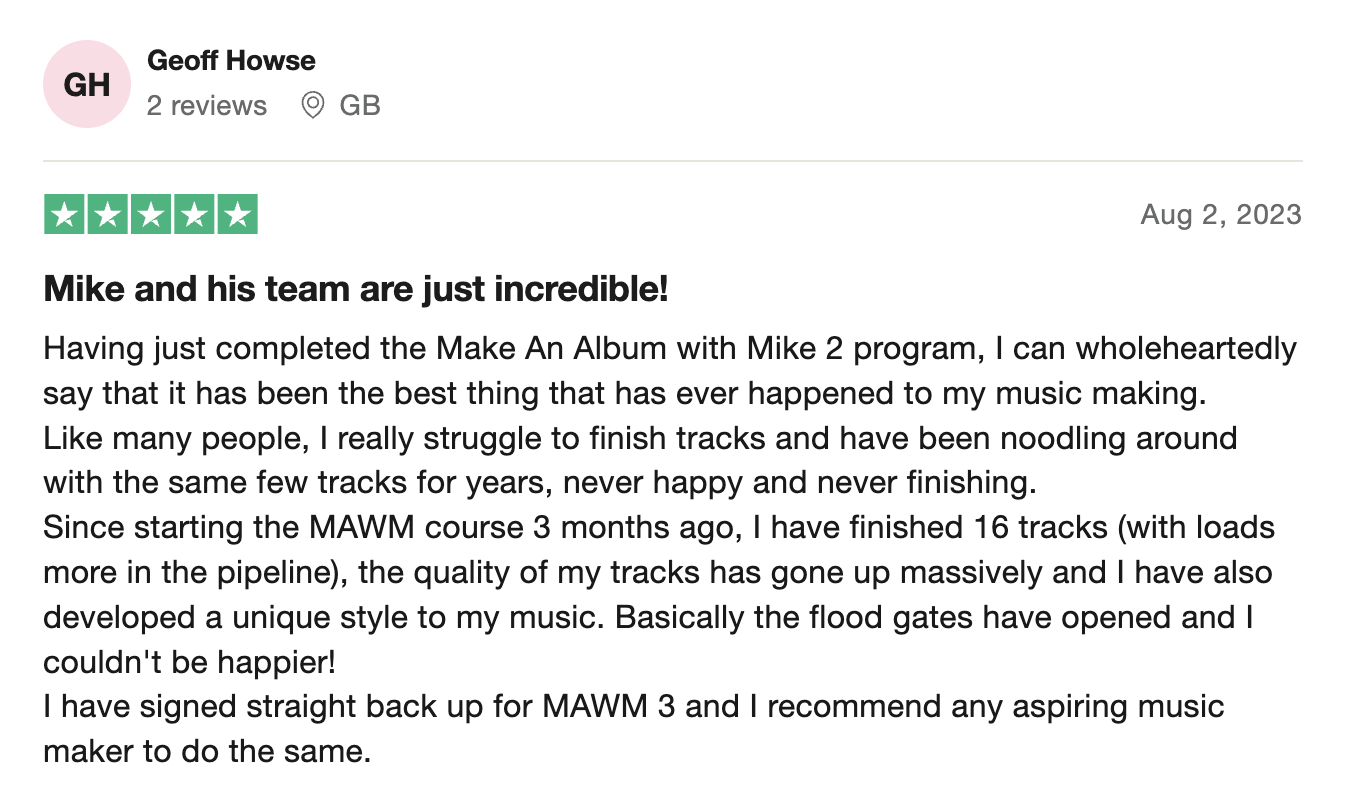Click the "maker to do the same." line
The width and height of the screenshot is (1346, 798).
click(207, 751)
